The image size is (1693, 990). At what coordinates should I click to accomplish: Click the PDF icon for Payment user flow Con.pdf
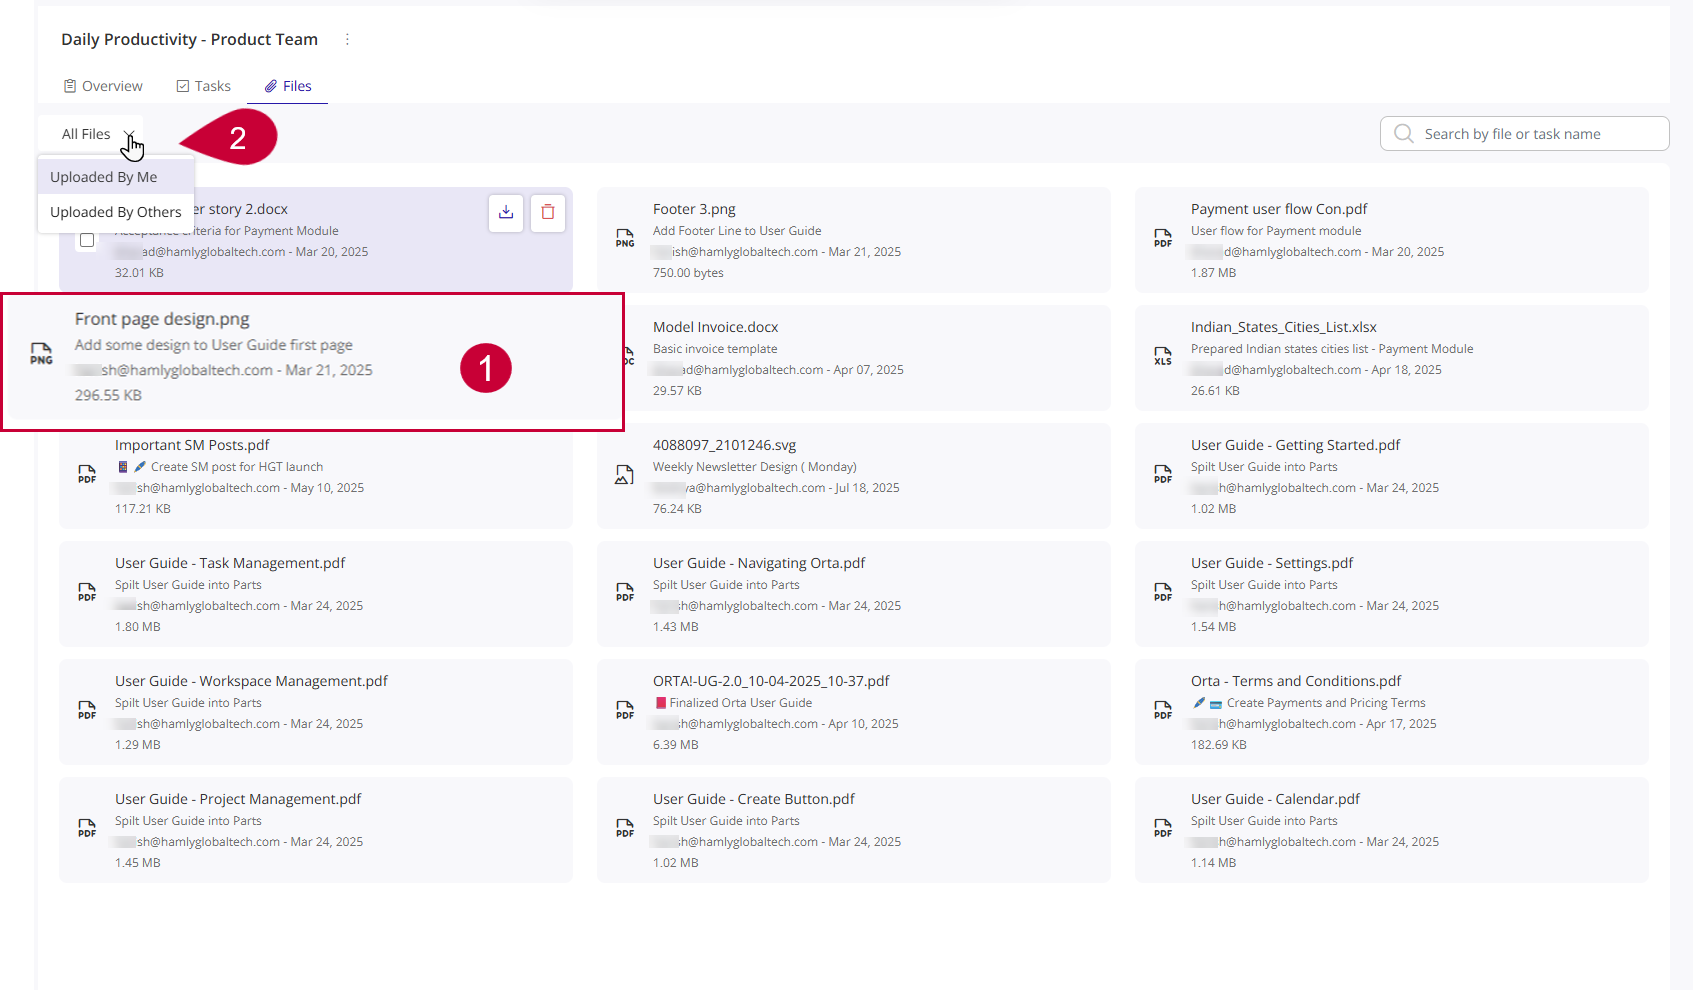point(1163,238)
